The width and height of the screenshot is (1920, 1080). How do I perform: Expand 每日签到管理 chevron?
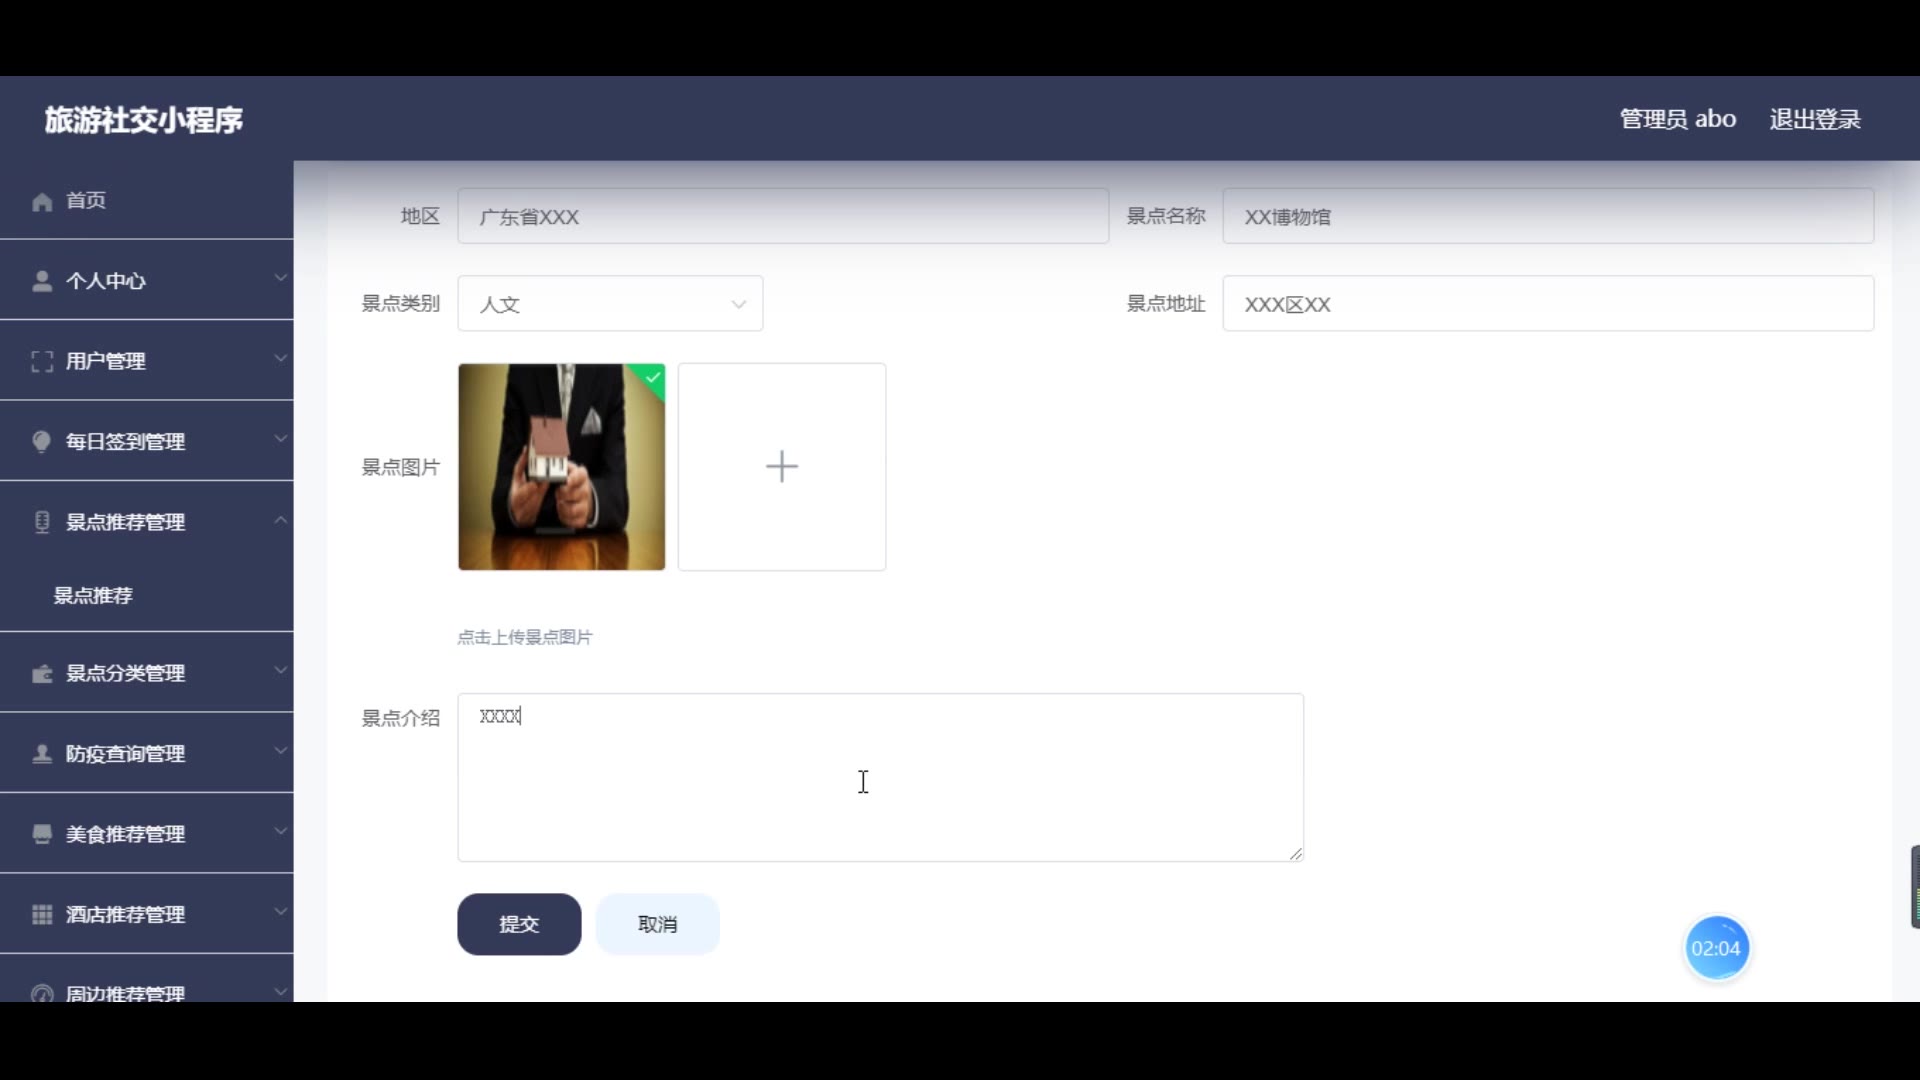tap(281, 438)
